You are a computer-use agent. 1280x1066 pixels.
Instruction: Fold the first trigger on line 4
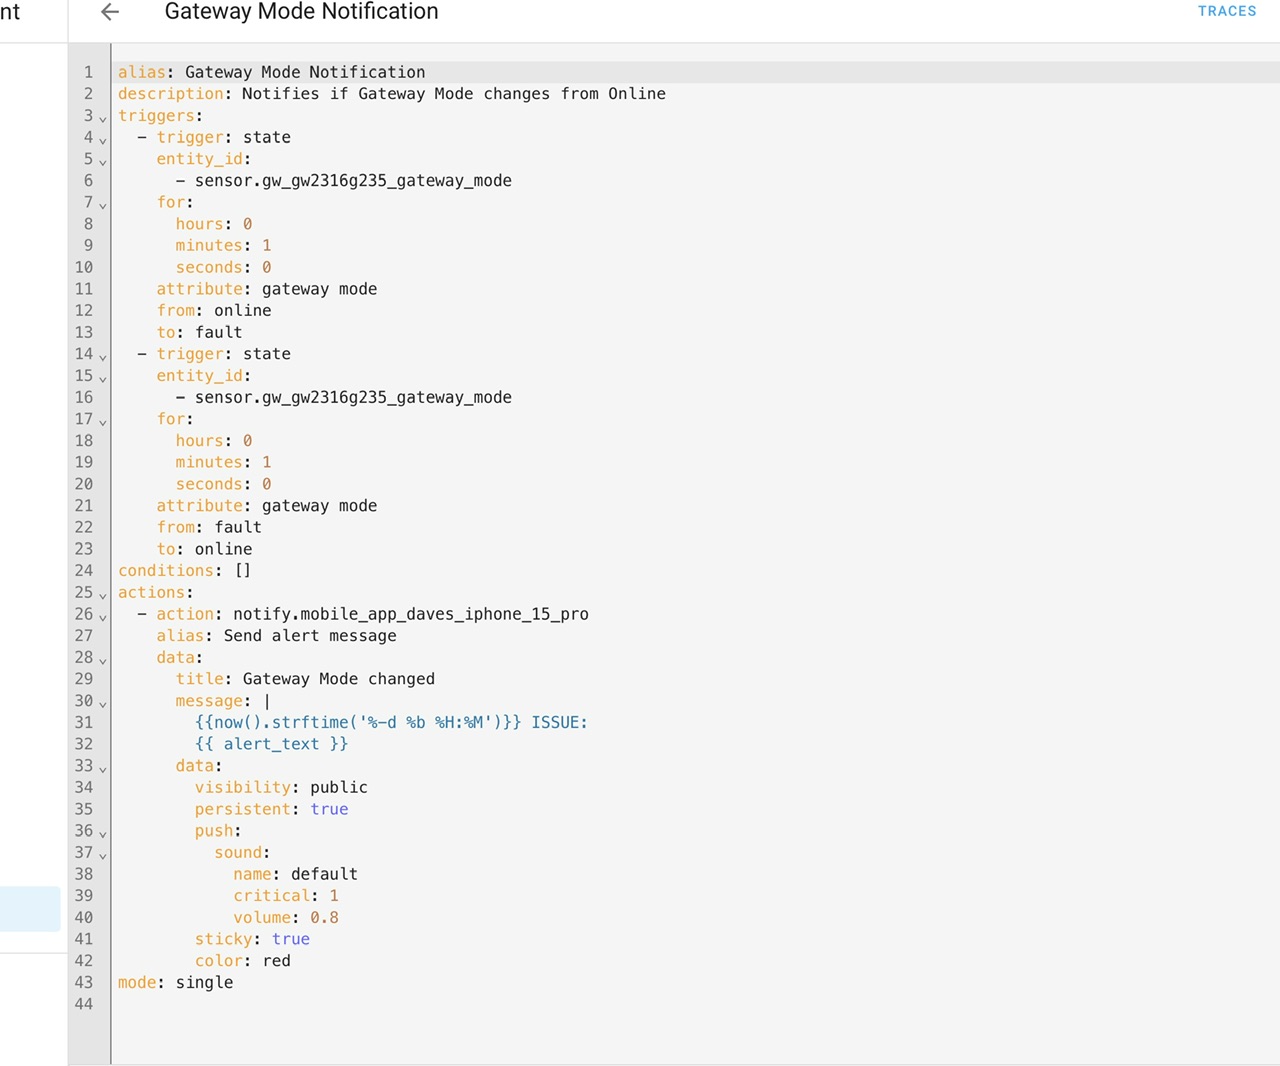point(102,140)
